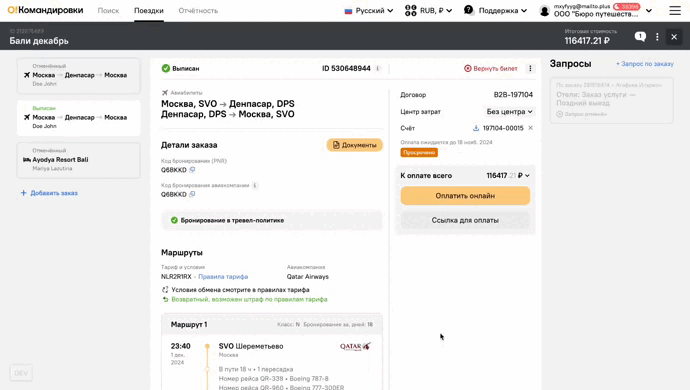Click the DEV badge button
The width and height of the screenshot is (690, 390).
21,373
